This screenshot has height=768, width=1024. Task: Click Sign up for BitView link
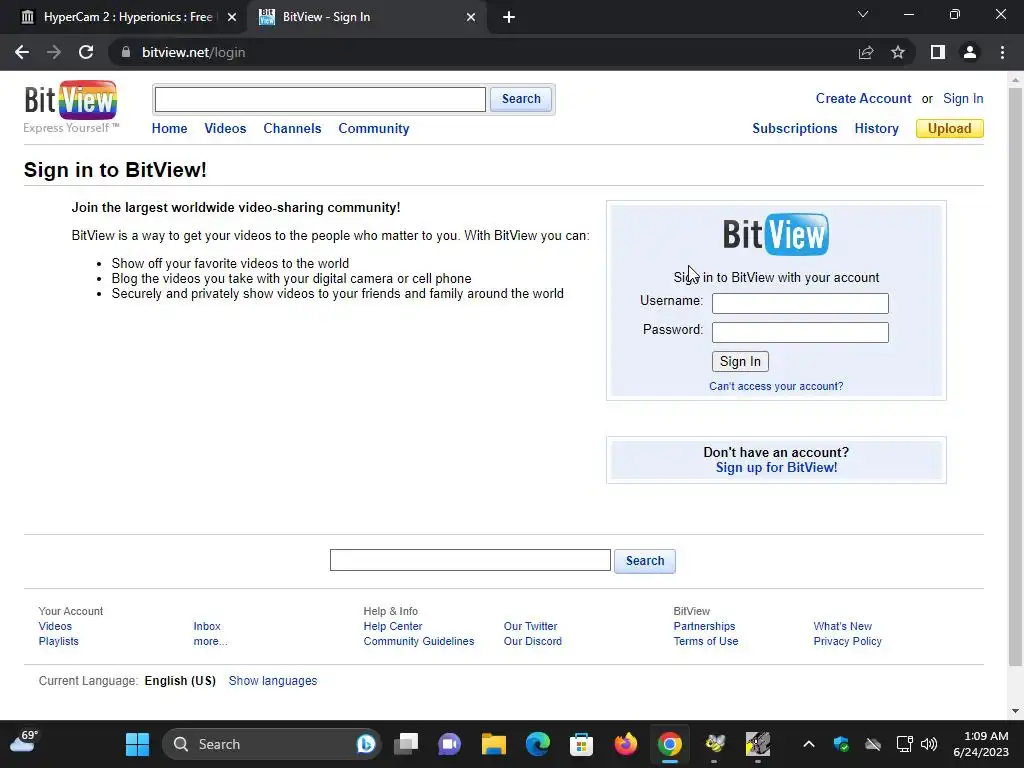(x=776, y=468)
